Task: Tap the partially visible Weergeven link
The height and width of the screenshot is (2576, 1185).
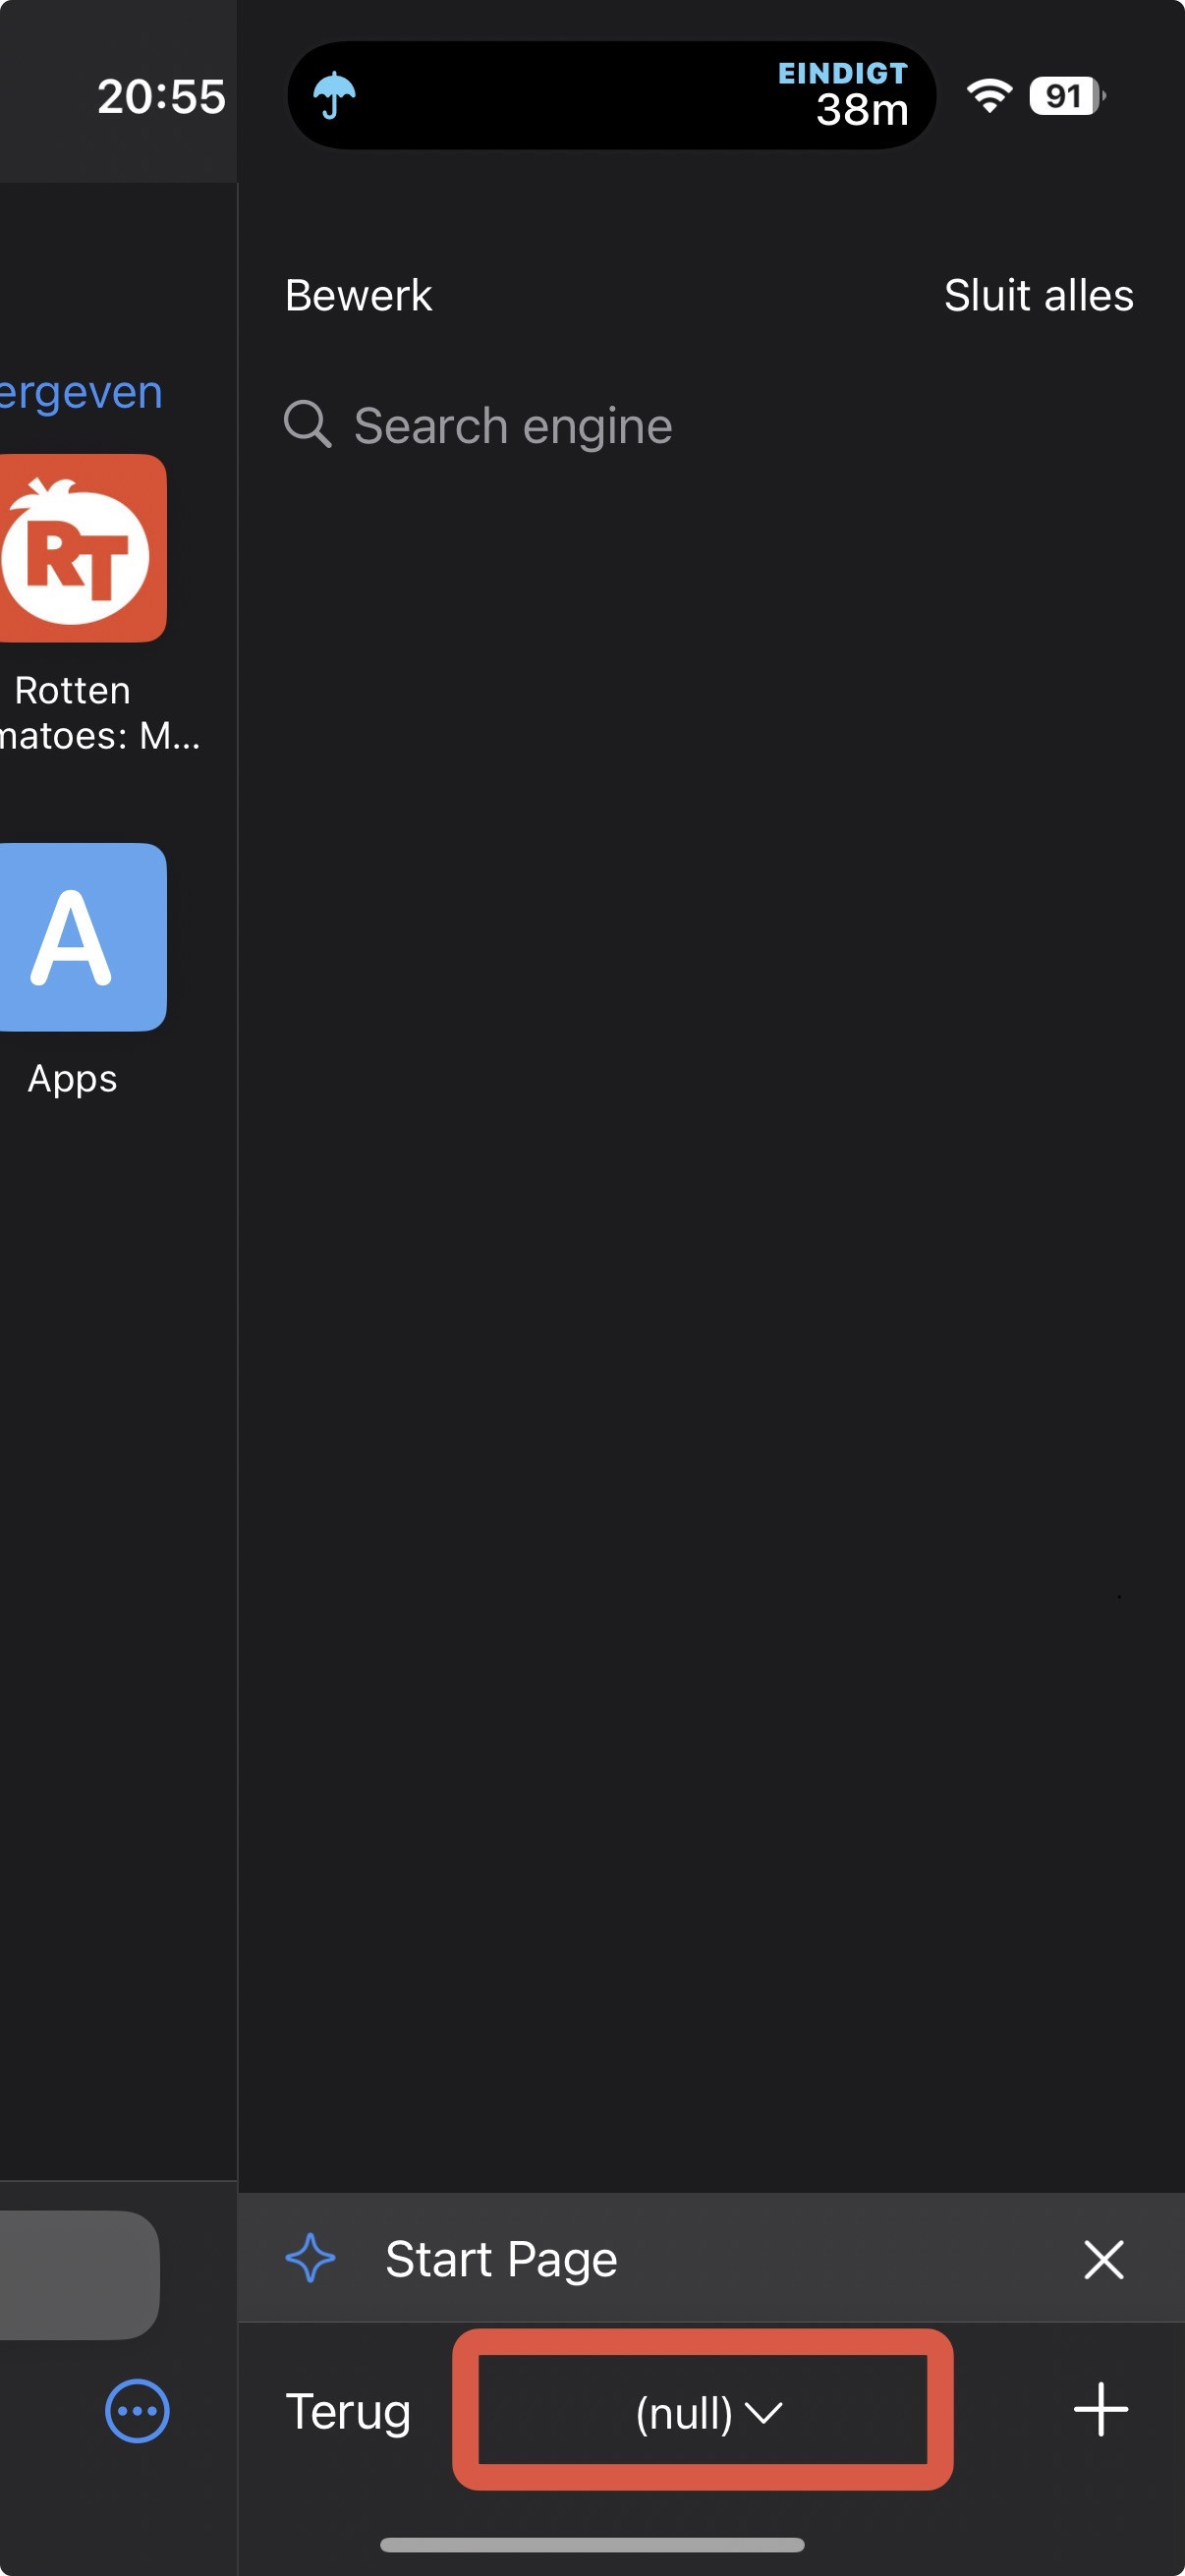Action: [x=80, y=393]
